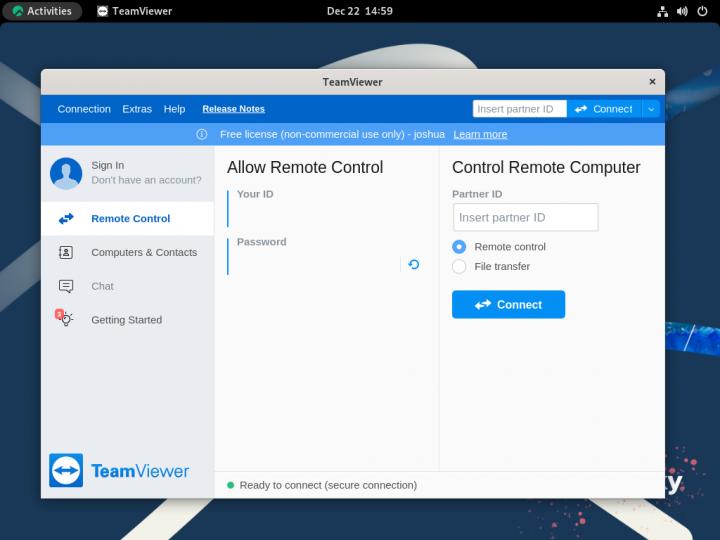The width and height of the screenshot is (720, 540).
Task: Open the Release Notes link
Action: coord(233,109)
